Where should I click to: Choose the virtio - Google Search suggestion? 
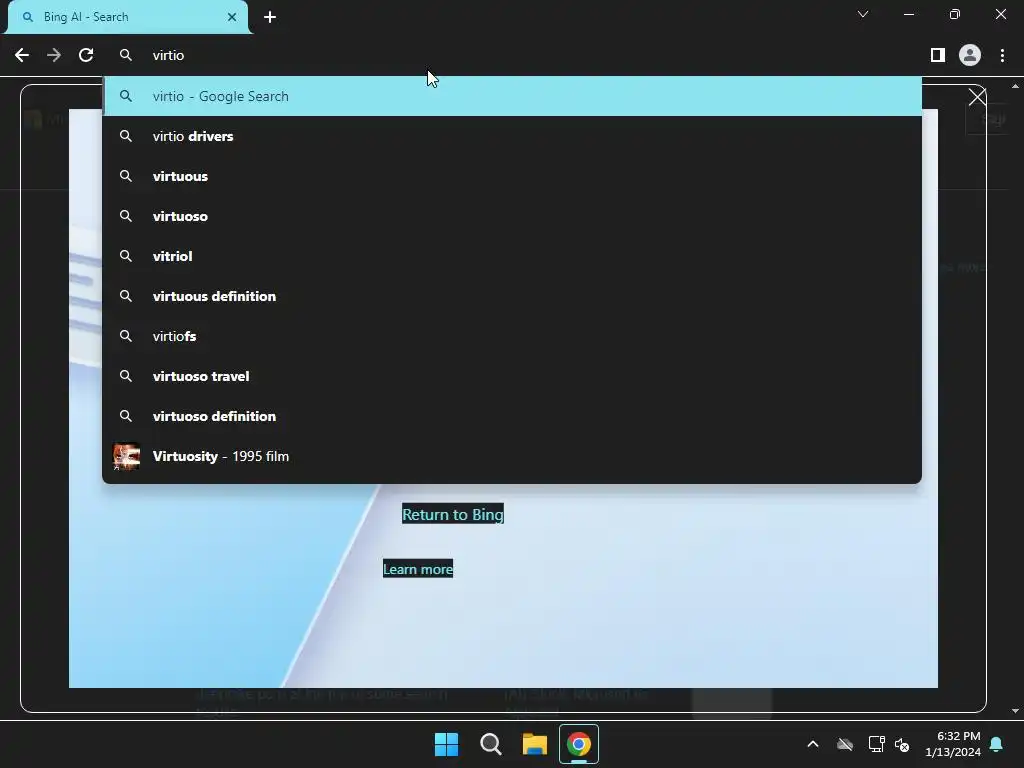click(512, 96)
